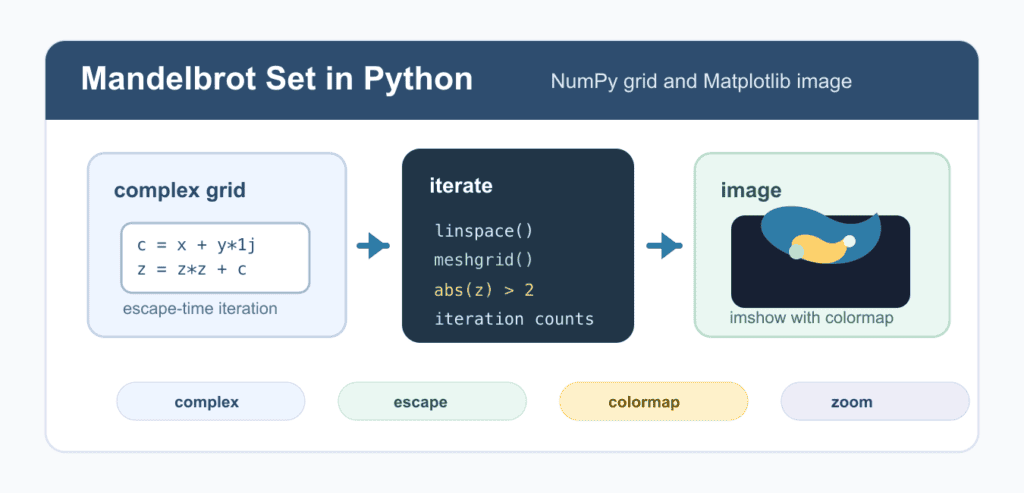Screen dimensions: 1024x493
Task: Click the dark image preview panel
Action: (820, 261)
